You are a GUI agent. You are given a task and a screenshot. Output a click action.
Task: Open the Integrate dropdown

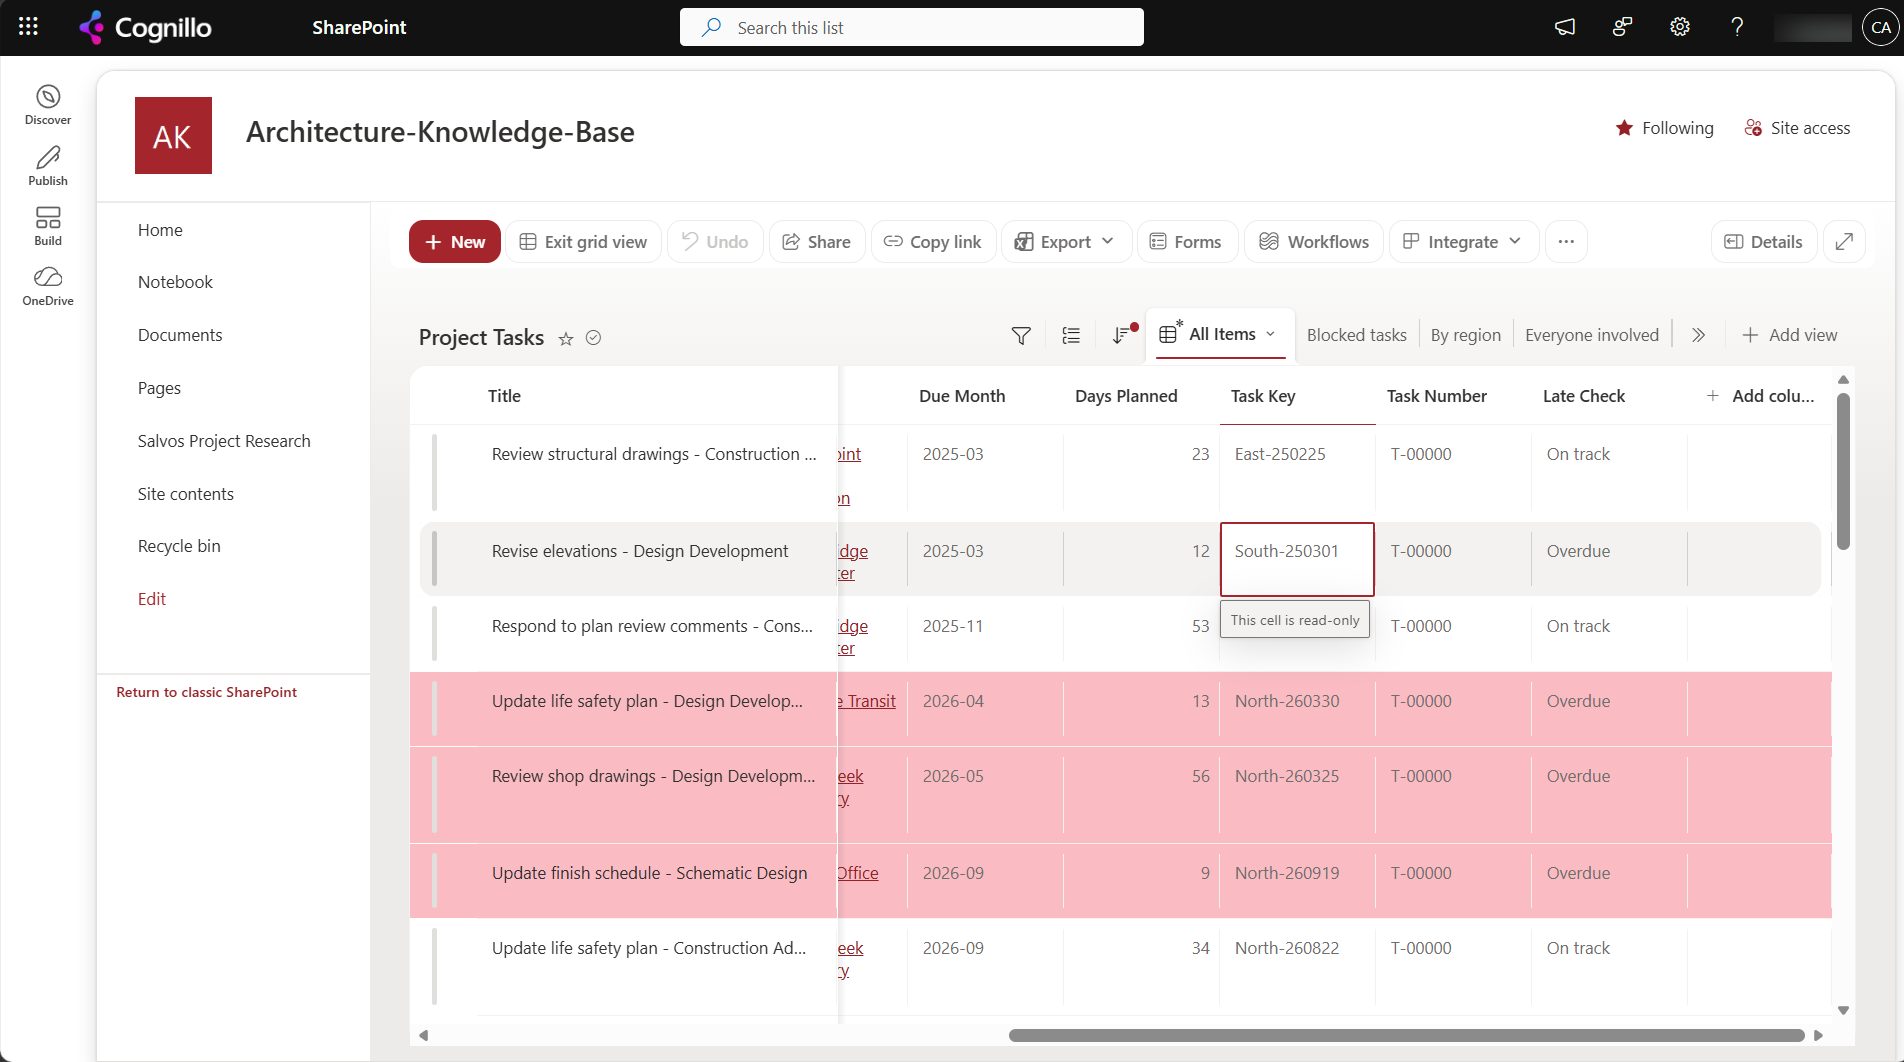pyautogui.click(x=1463, y=241)
